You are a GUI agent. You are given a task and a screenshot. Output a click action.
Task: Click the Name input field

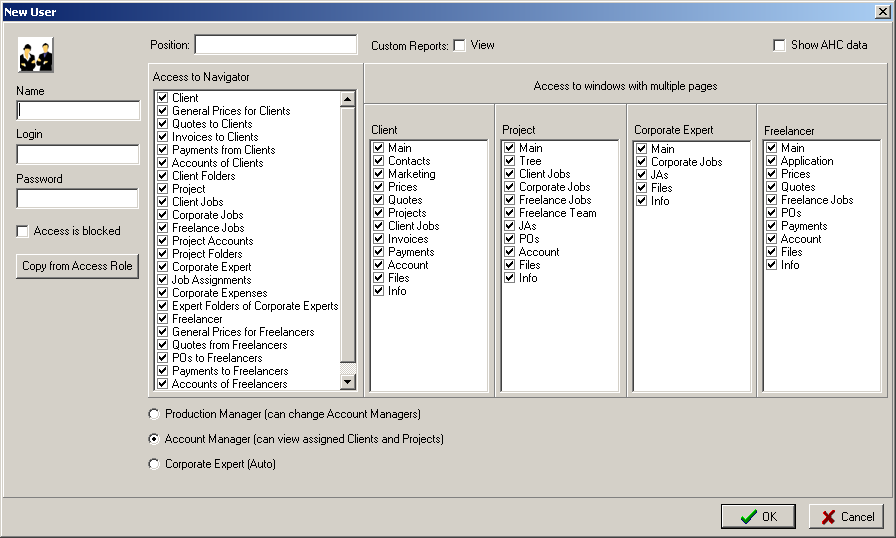[78, 110]
